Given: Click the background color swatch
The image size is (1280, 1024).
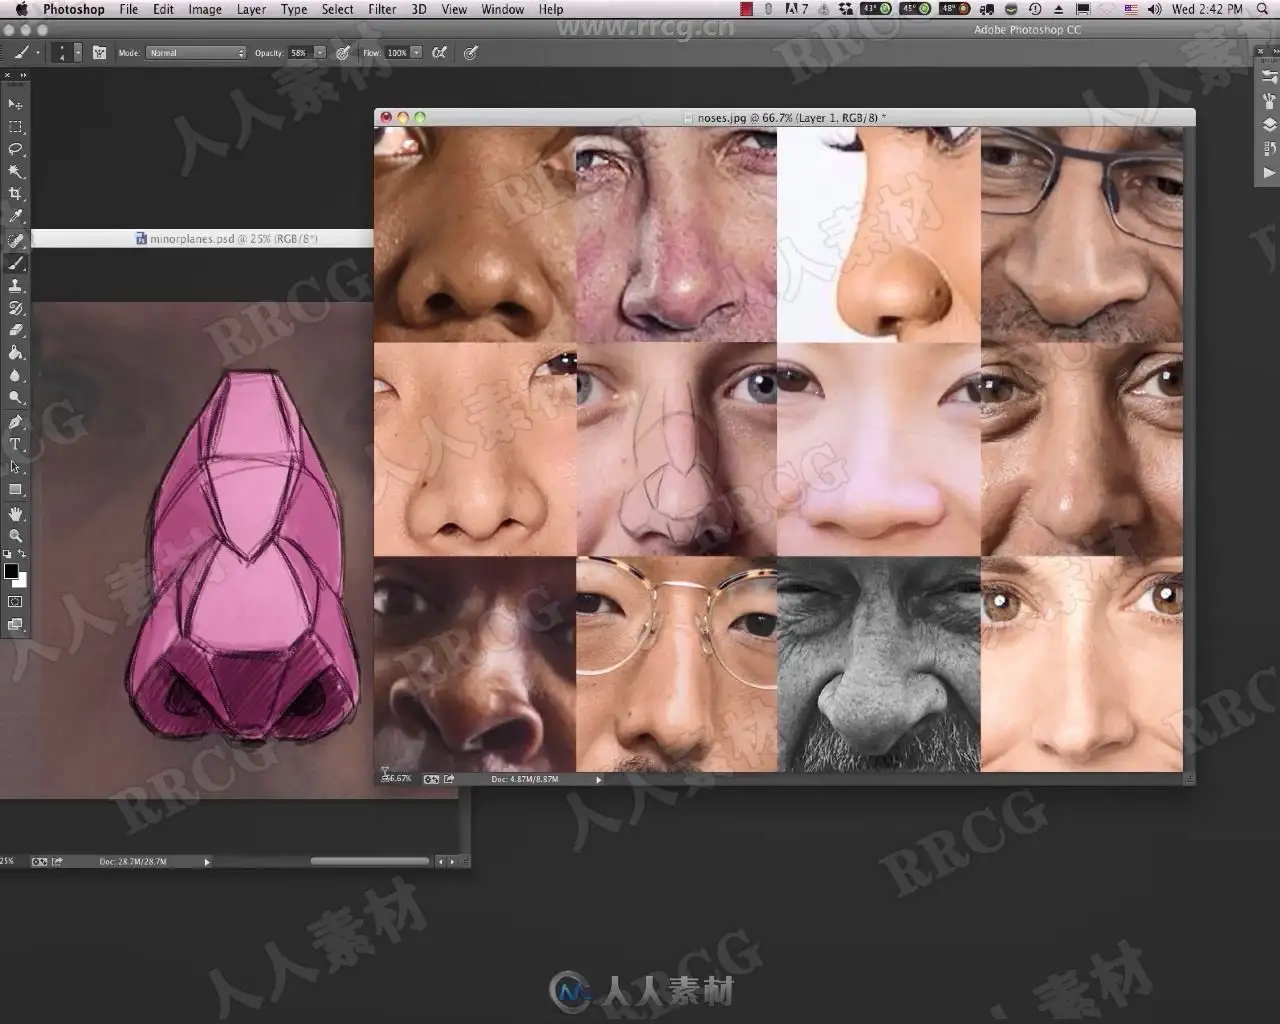Looking at the screenshot, I should (22, 581).
